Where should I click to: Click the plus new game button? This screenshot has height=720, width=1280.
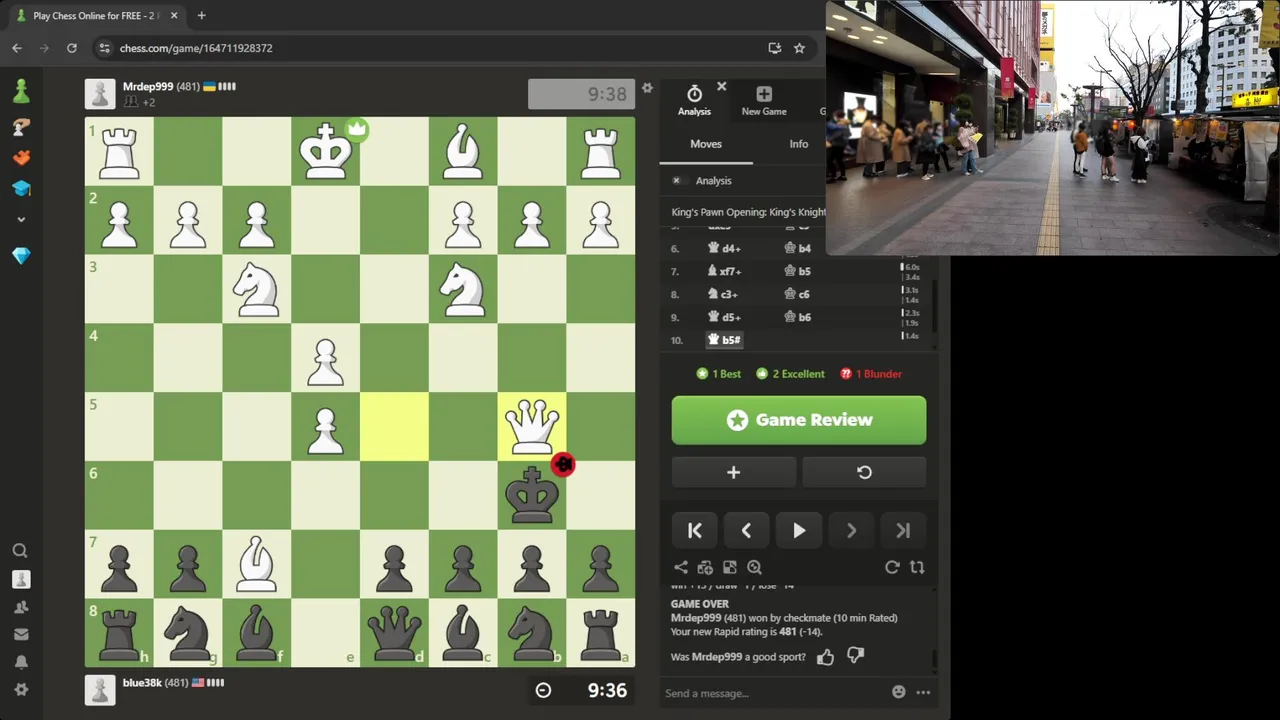tap(733, 472)
